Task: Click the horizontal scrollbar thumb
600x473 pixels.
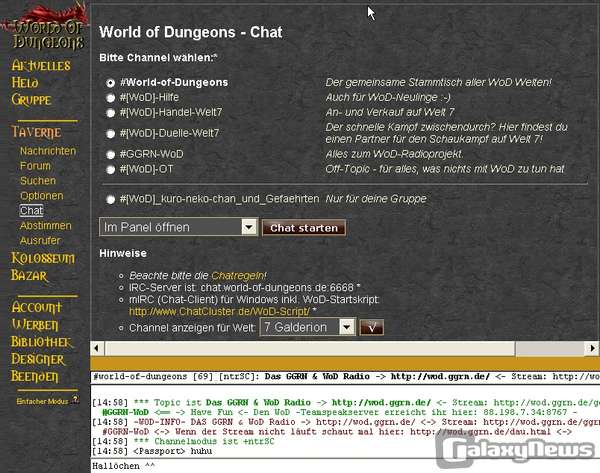Action: (310, 348)
